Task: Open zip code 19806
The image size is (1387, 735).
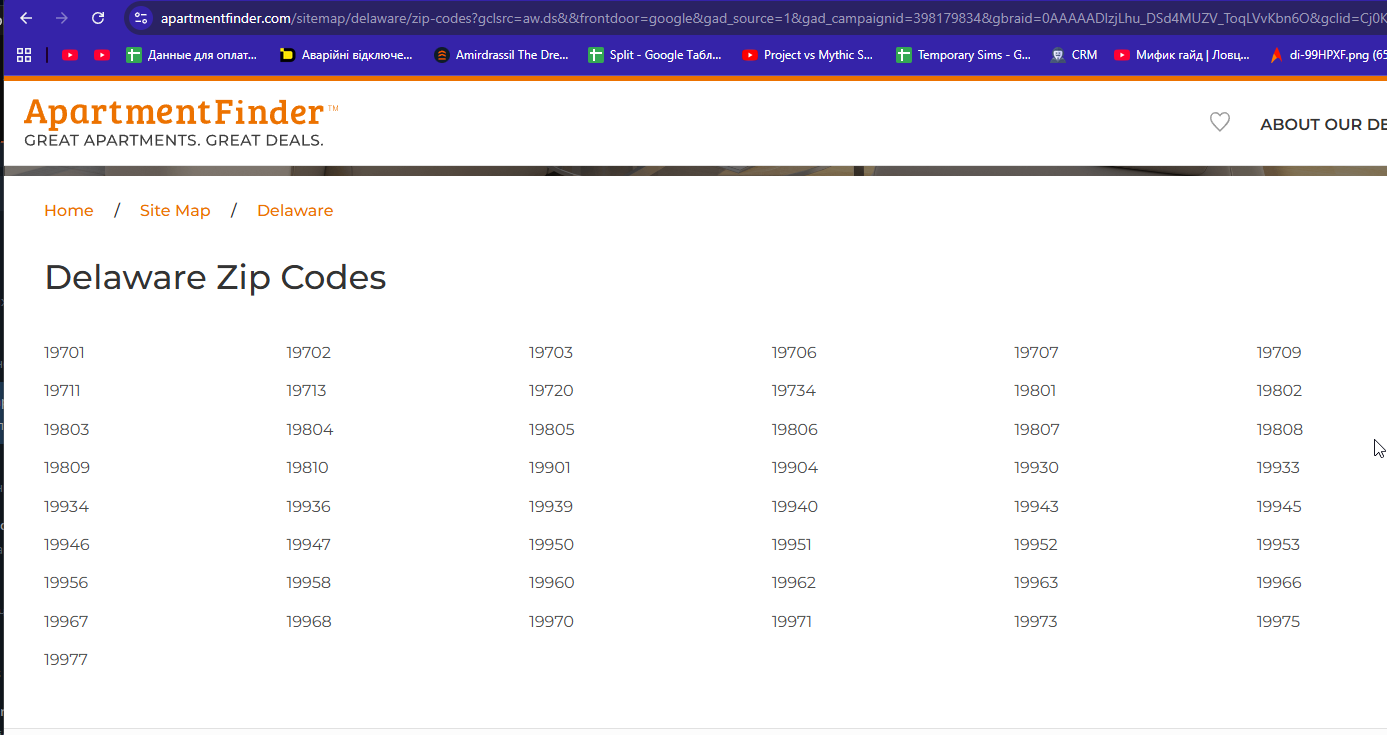Action: pyautogui.click(x=794, y=429)
